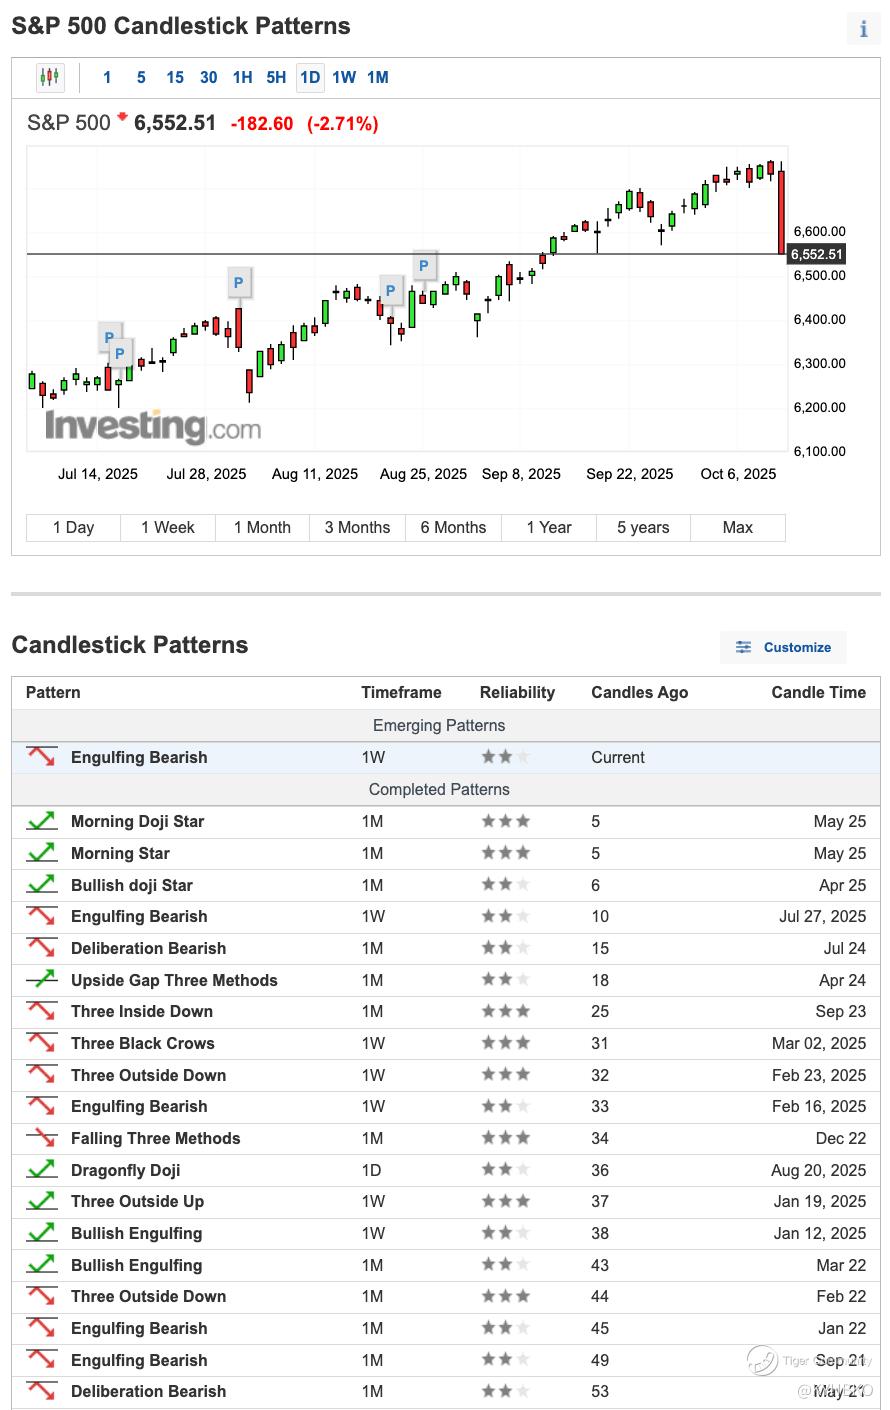Click the bearish arrow icon for emerging Engulfing Bearish

coord(41,757)
